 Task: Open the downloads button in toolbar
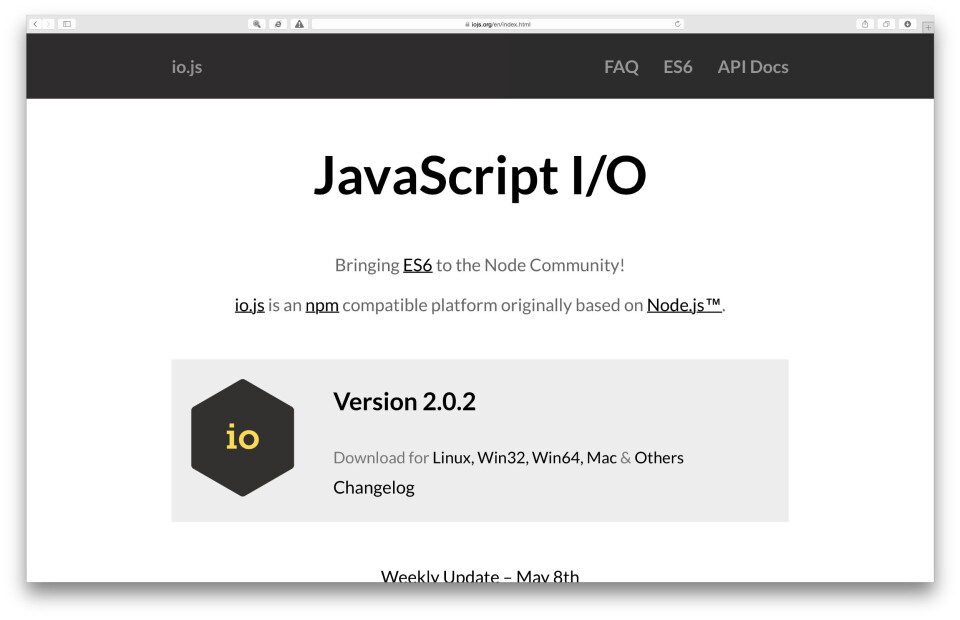[907, 24]
